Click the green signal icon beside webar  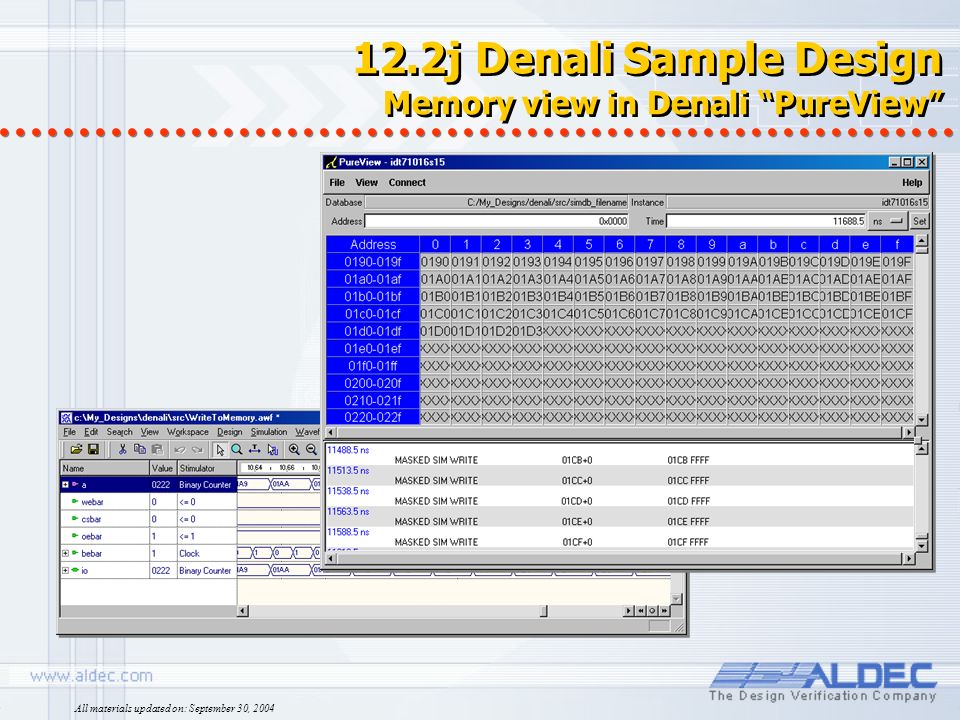[x=75, y=501]
